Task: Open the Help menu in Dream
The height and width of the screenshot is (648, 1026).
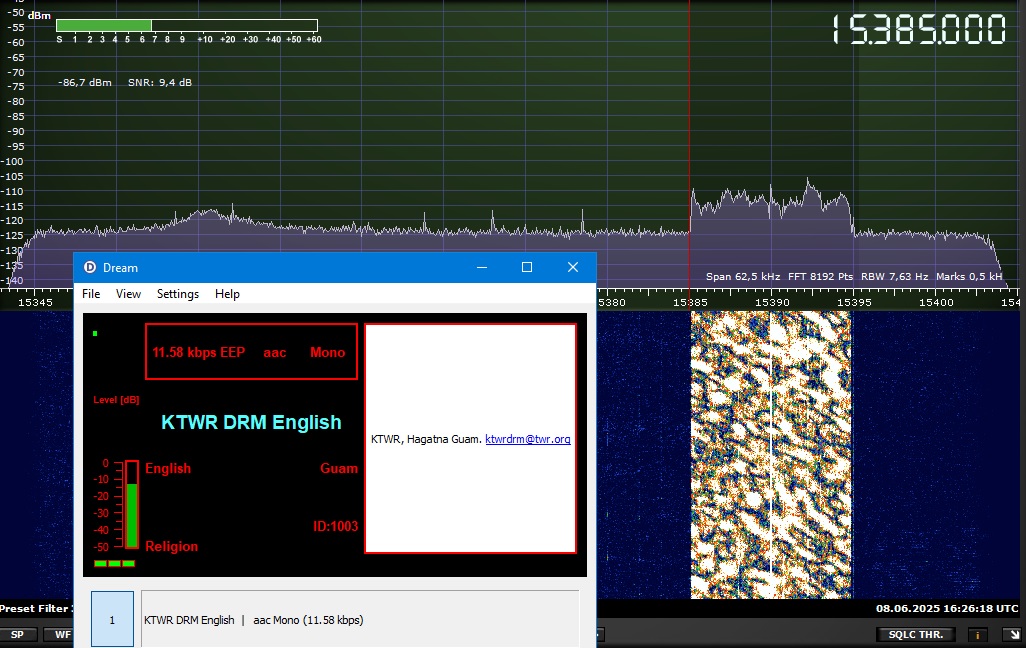Action: [227, 294]
